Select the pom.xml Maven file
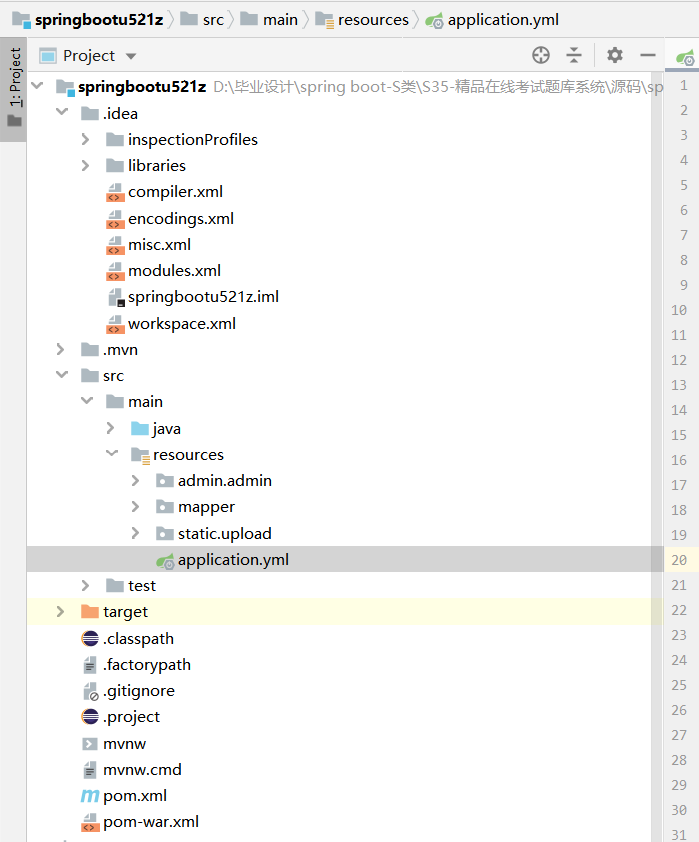699x842 pixels. click(134, 796)
